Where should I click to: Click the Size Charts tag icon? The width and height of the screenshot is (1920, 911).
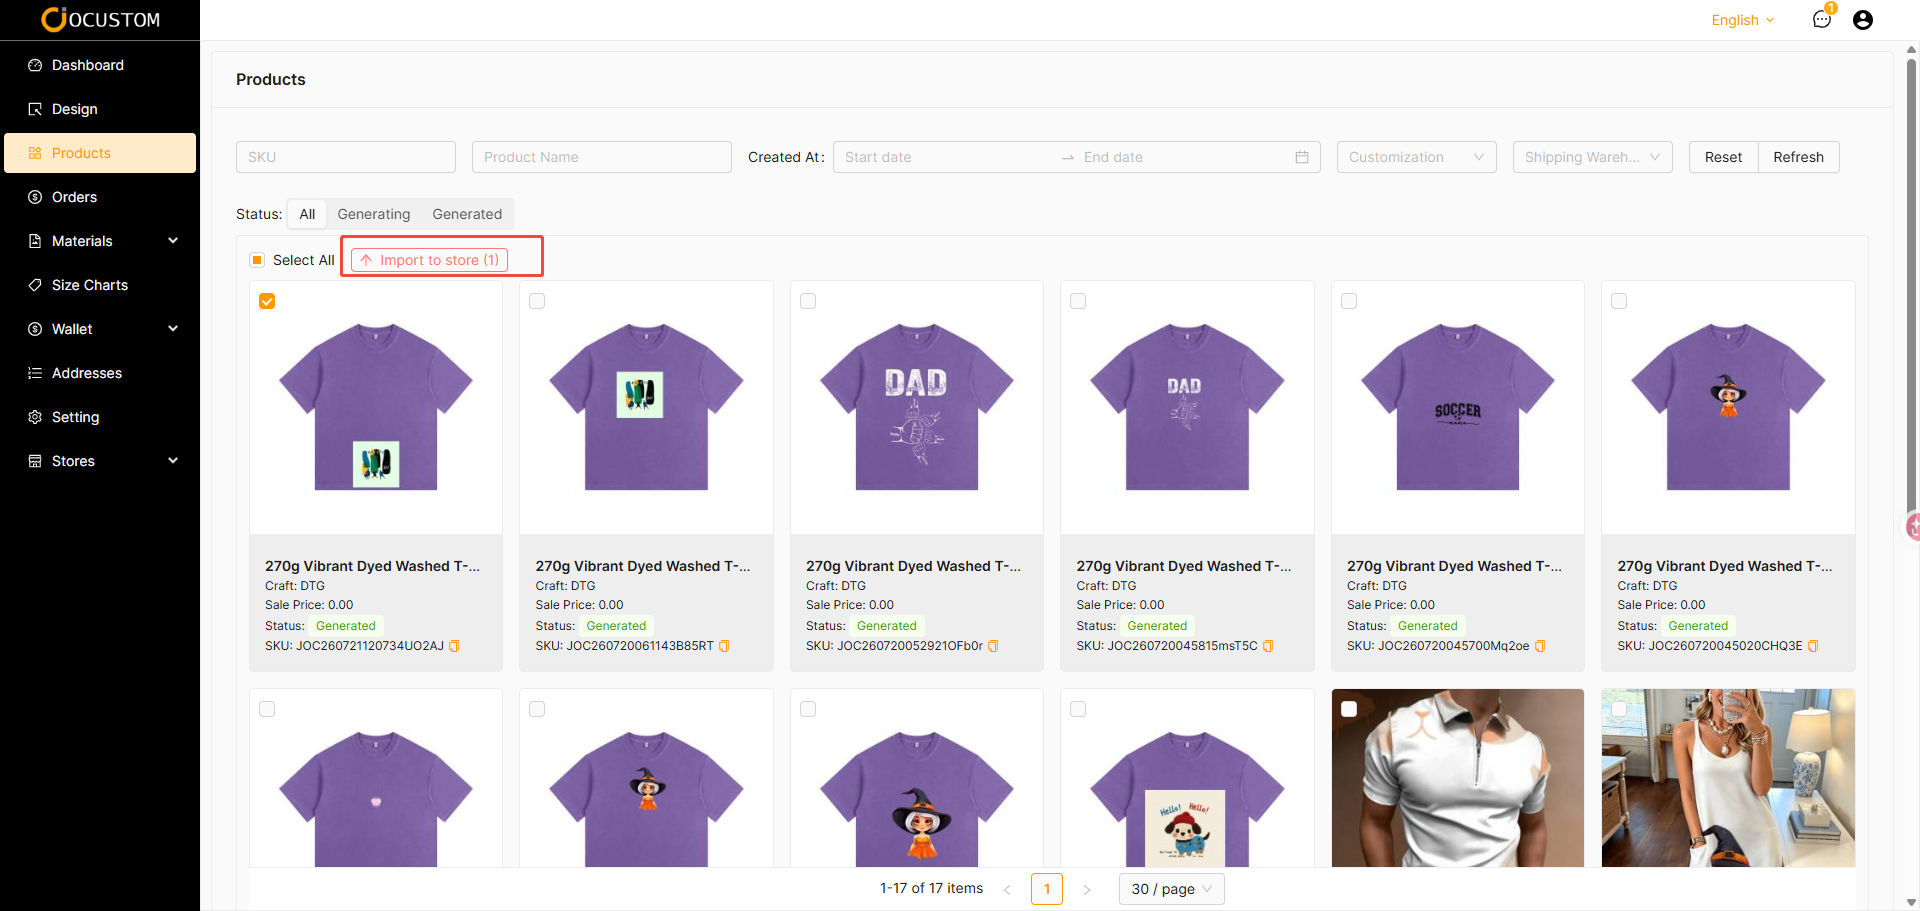tap(35, 285)
